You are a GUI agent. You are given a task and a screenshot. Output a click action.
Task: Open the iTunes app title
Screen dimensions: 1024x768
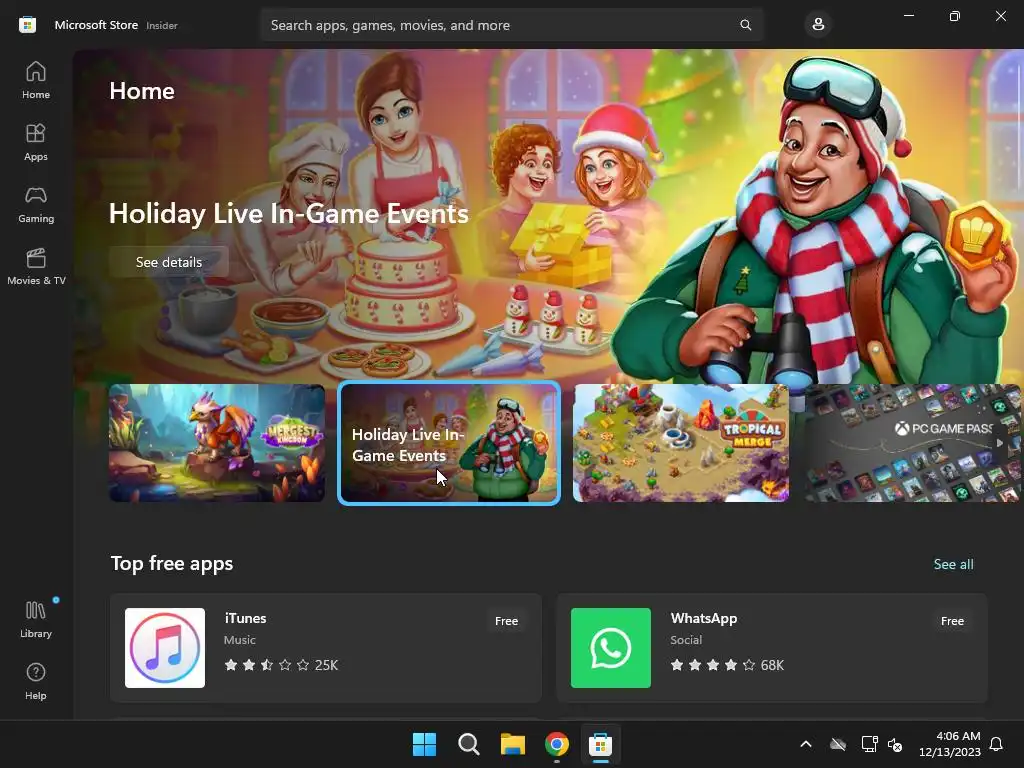coord(246,618)
